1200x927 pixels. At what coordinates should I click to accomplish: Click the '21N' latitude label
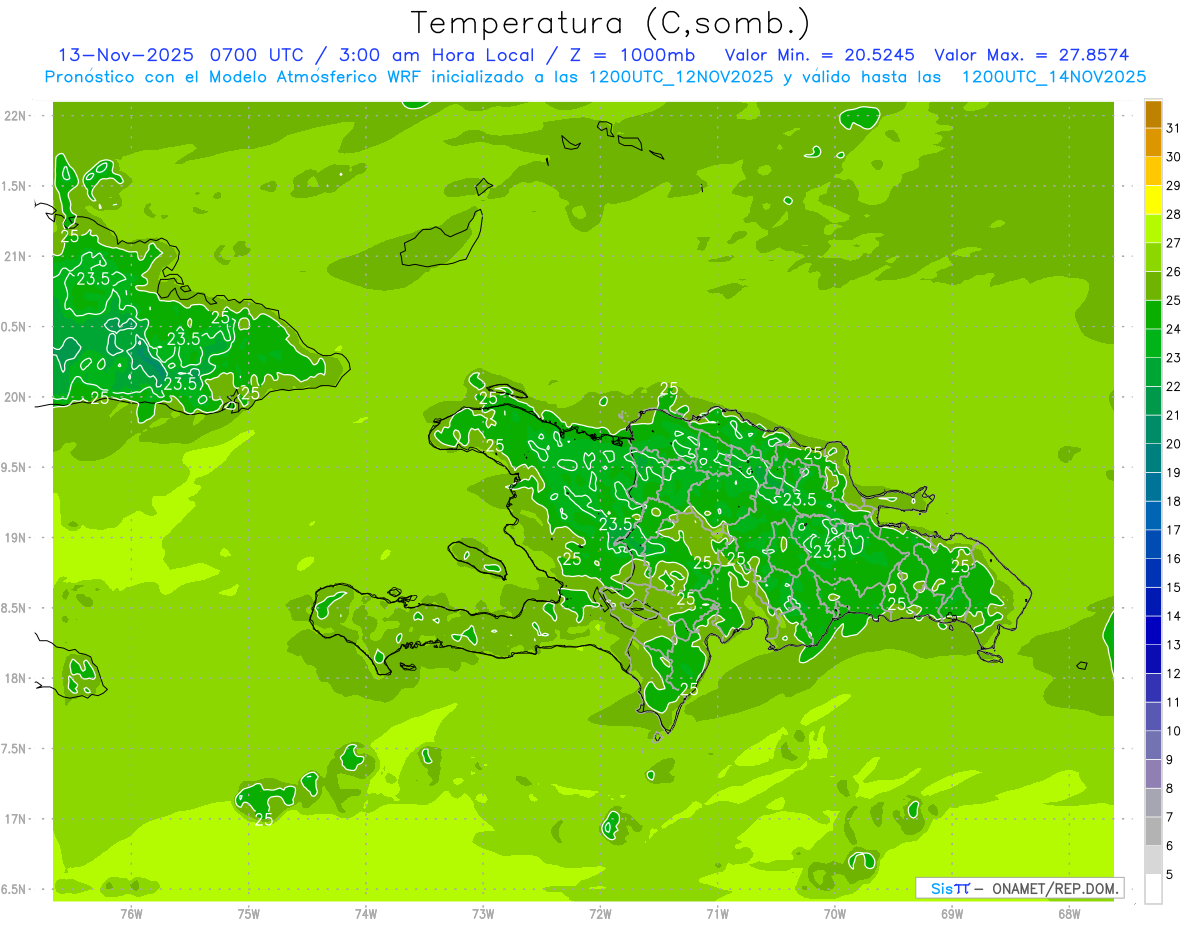click(x=14, y=256)
